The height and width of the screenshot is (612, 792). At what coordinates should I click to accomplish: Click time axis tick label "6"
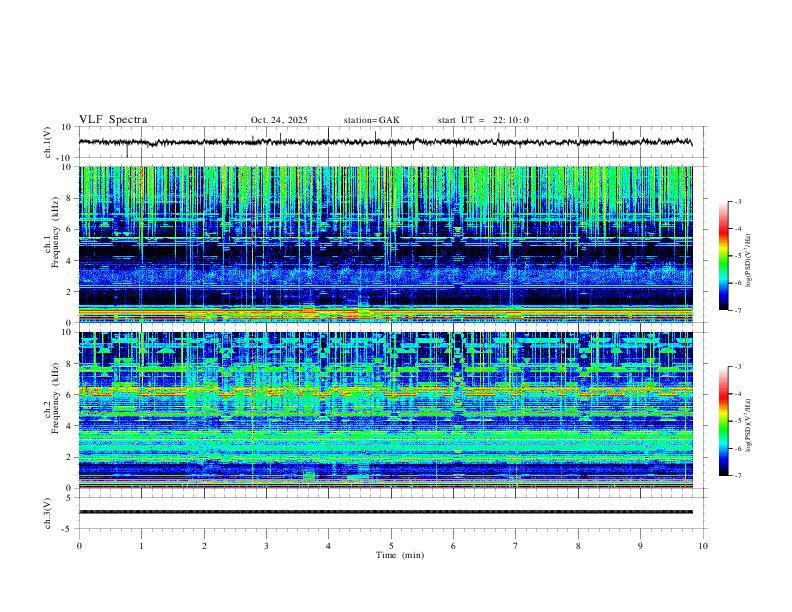pyautogui.click(x=453, y=546)
